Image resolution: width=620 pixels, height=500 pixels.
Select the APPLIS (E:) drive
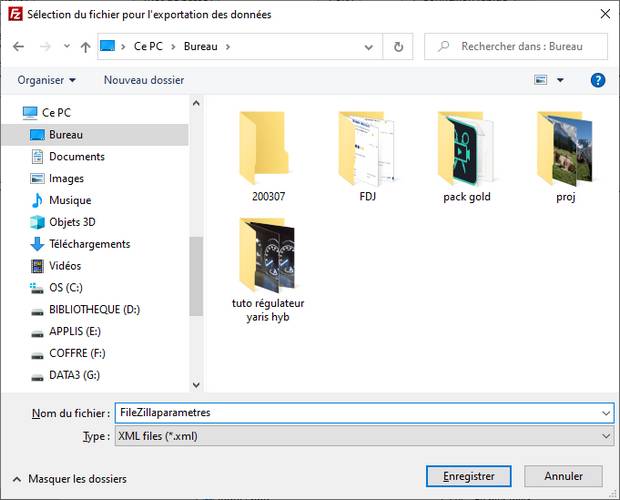coord(75,331)
